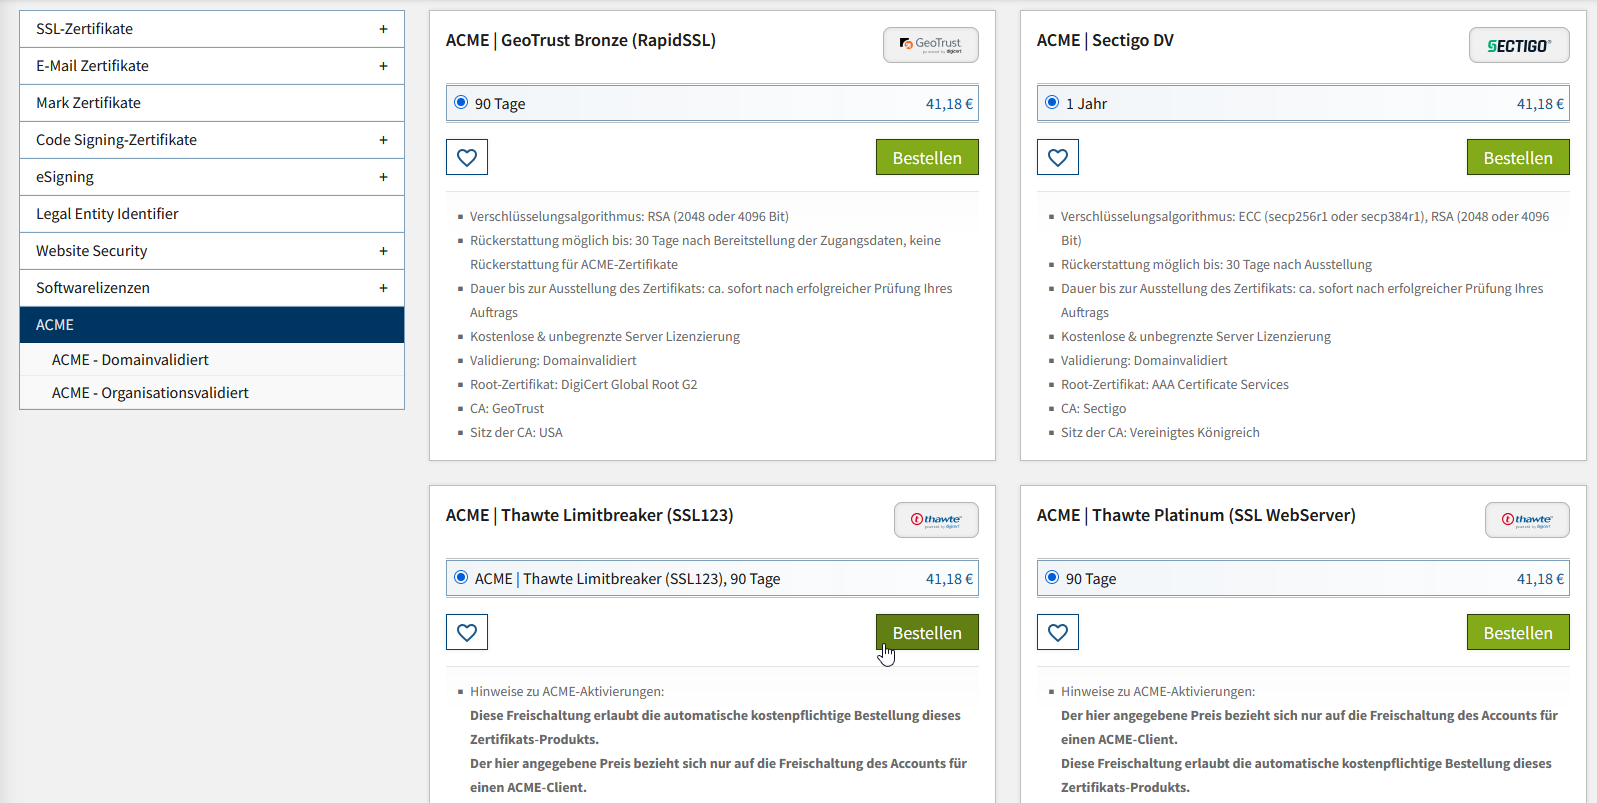
Task: Open ACME - Organisationsvalidiert submenu item
Action: tap(150, 393)
